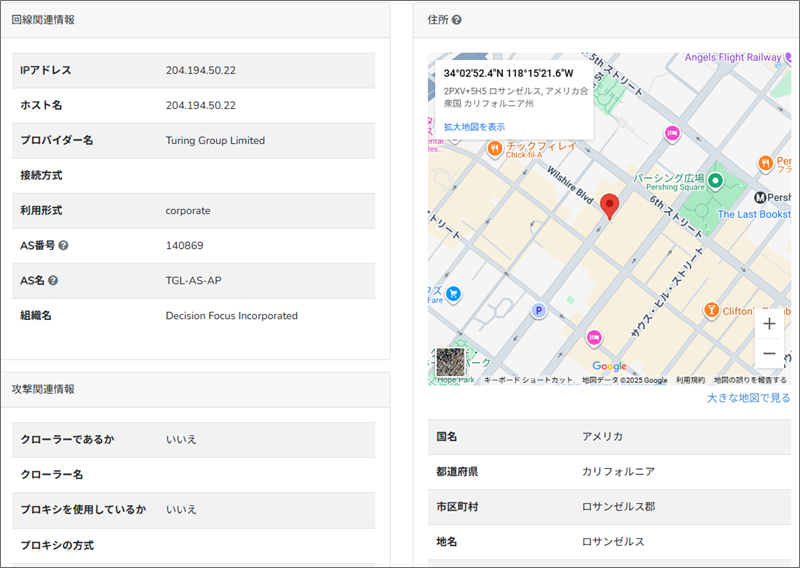Open 利用規約 terms link on map
The height and width of the screenshot is (568, 800).
click(690, 380)
